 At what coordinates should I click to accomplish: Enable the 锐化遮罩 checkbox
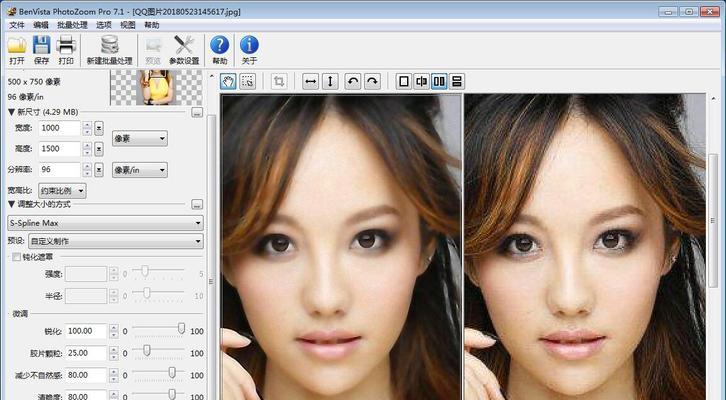[x=16, y=257]
